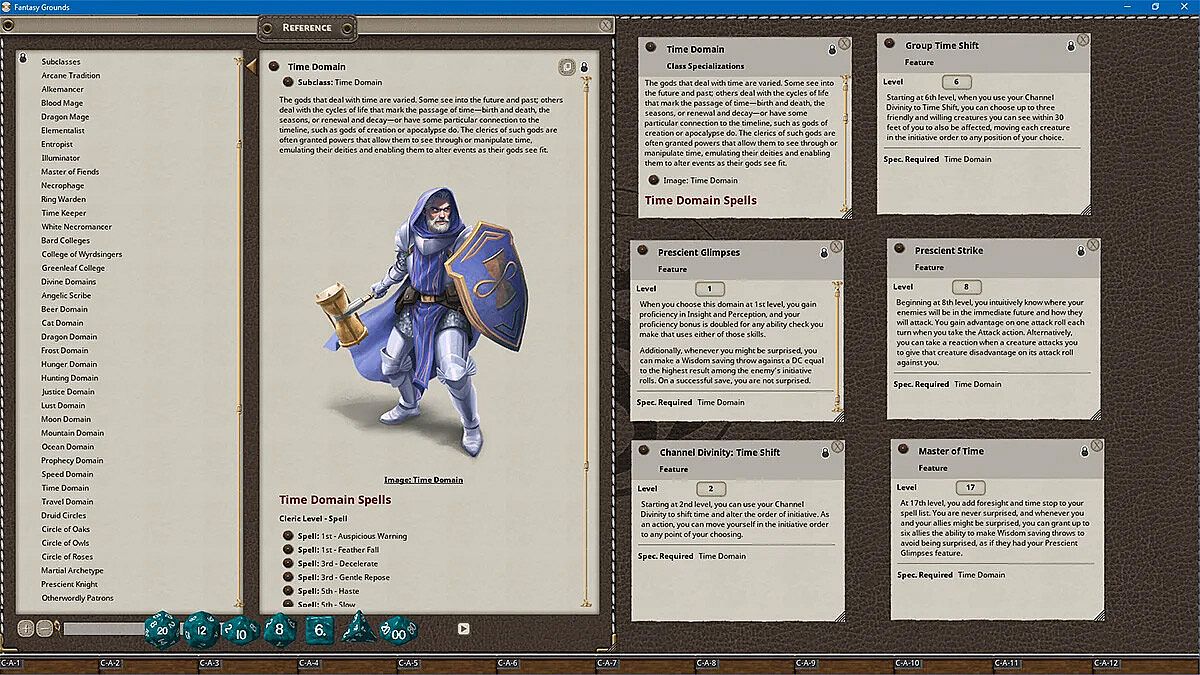Click the Level 8 field in Prescient Strike
The image size is (1200, 675).
tap(966, 287)
